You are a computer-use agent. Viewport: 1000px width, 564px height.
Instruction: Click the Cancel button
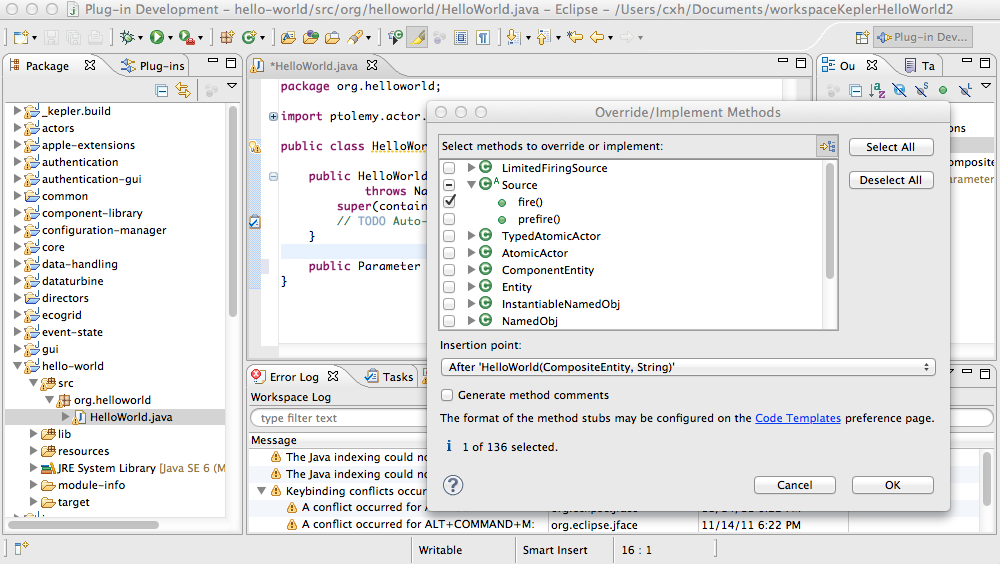point(795,485)
